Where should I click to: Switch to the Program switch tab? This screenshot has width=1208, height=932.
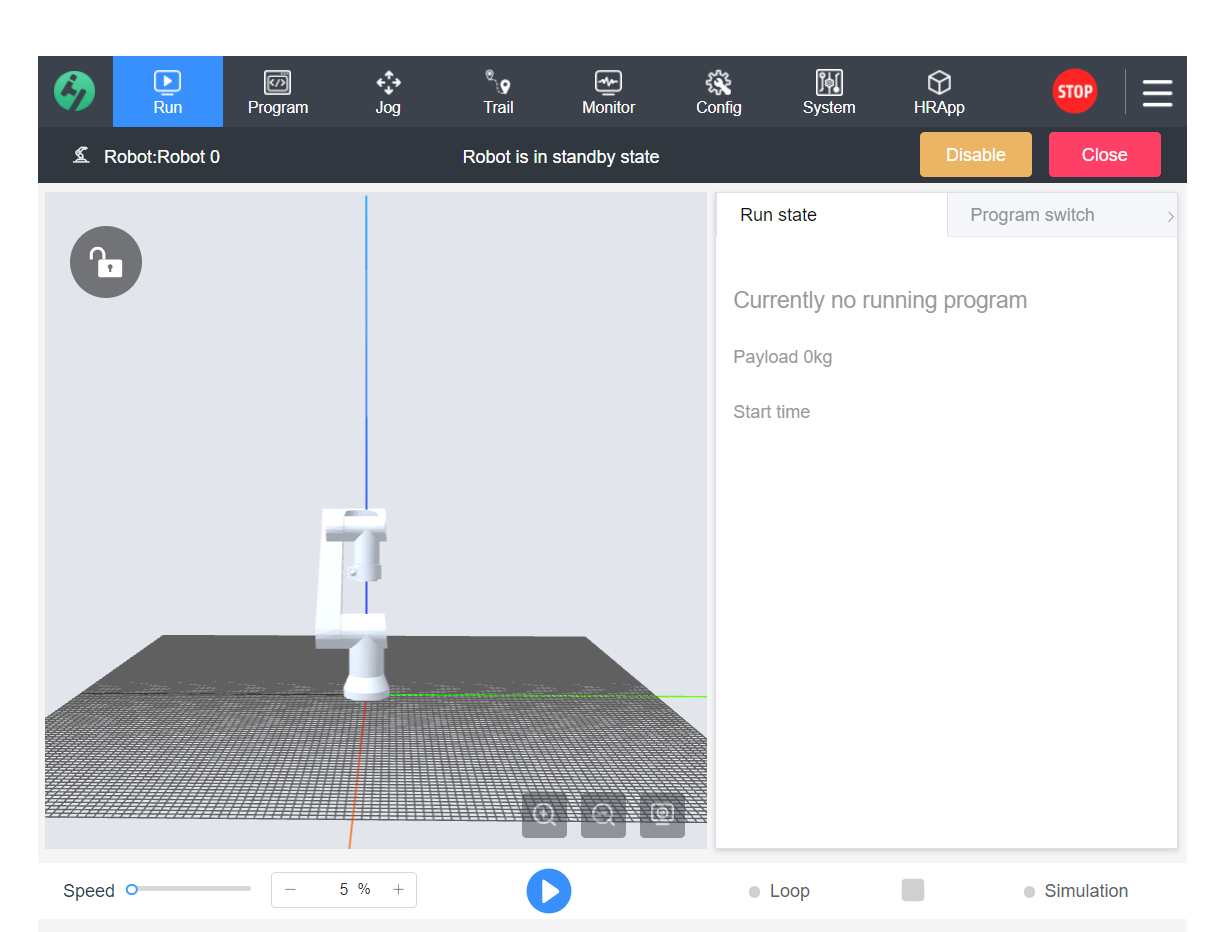(x=1032, y=215)
